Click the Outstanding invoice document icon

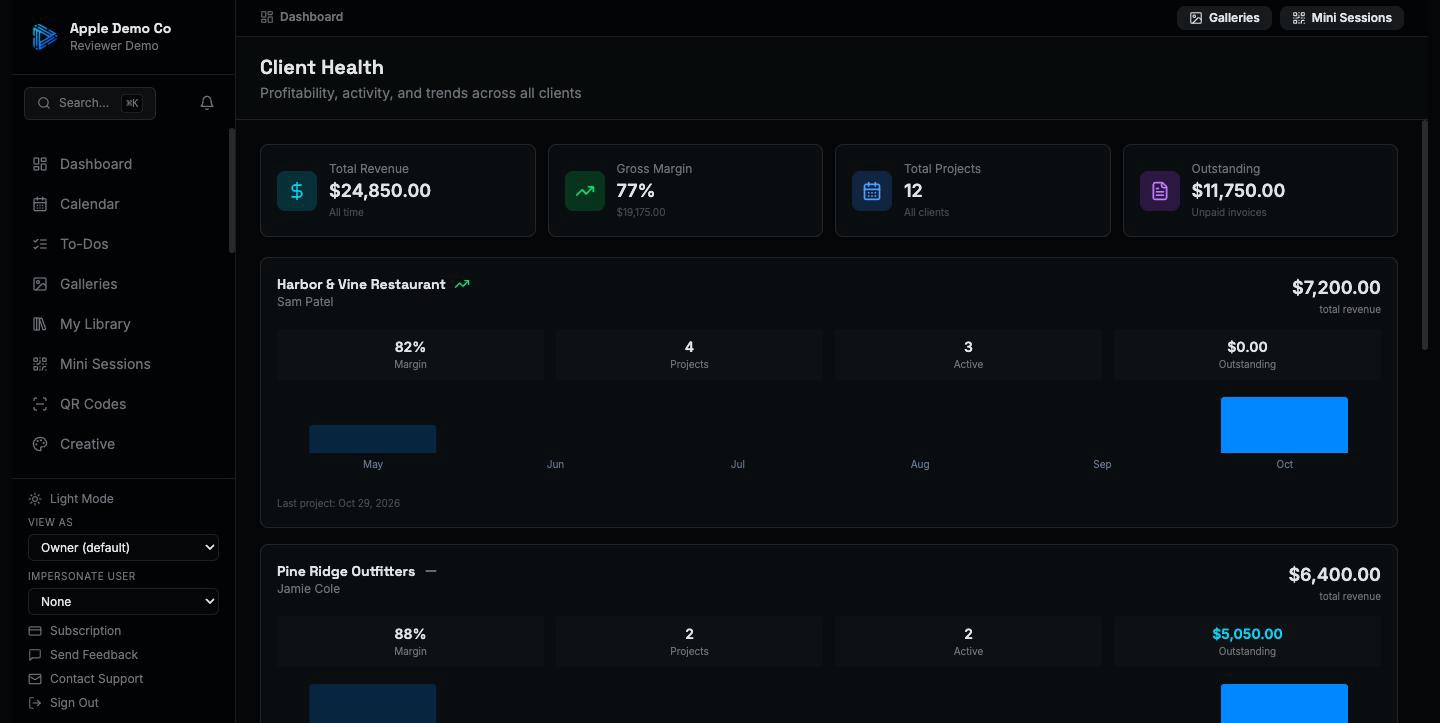[1160, 191]
